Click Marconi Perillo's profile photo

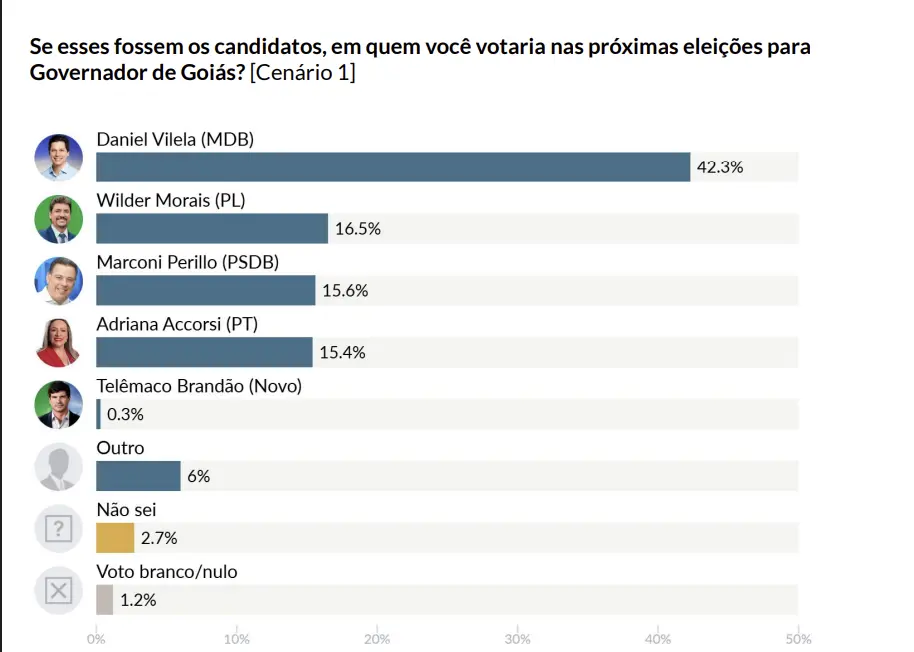point(59,281)
